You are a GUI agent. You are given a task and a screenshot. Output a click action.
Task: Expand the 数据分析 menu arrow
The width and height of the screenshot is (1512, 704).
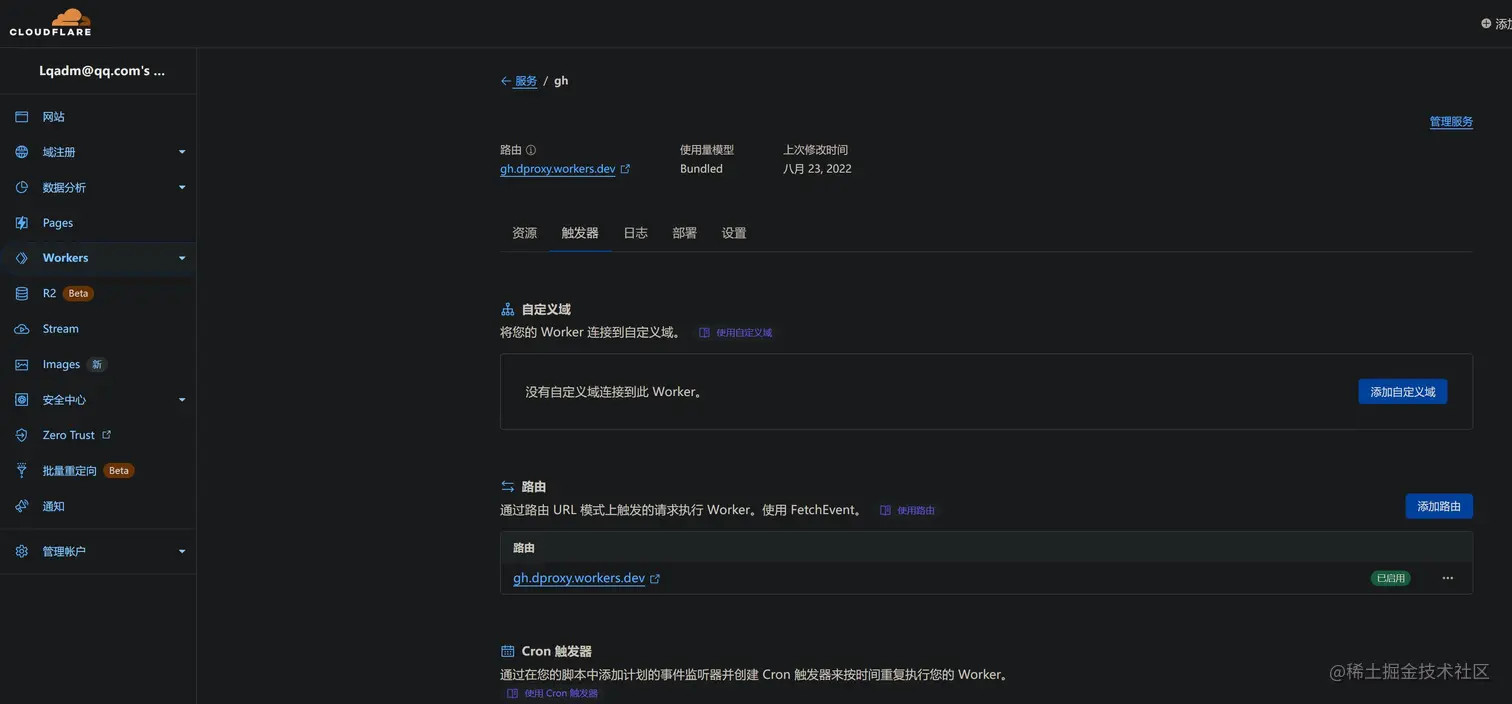(x=182, y=187)
